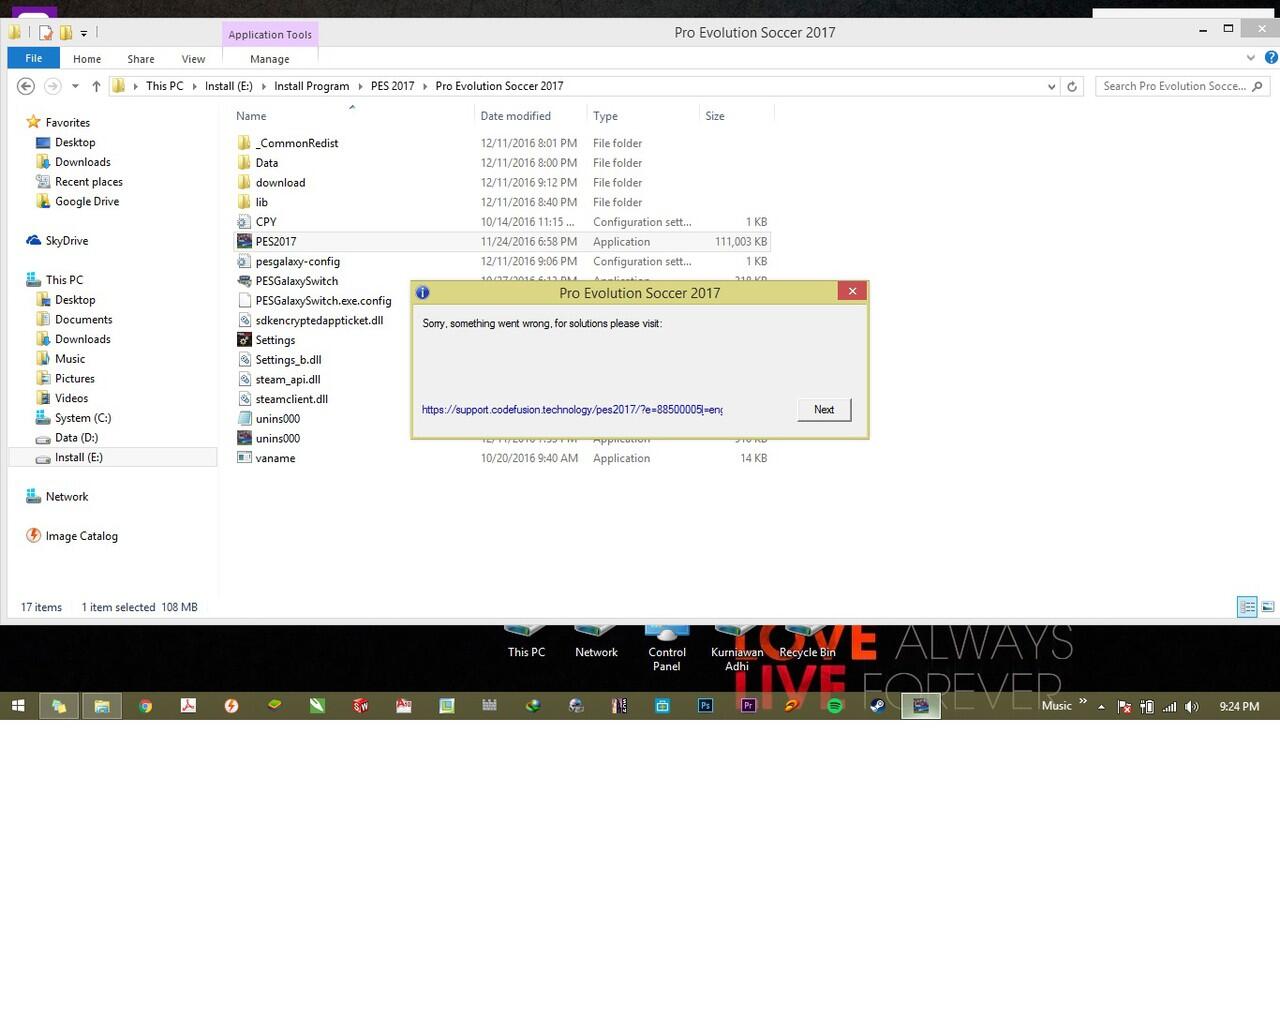
Task: Open the Manage ribbon tab
Action: coord(270,59)
